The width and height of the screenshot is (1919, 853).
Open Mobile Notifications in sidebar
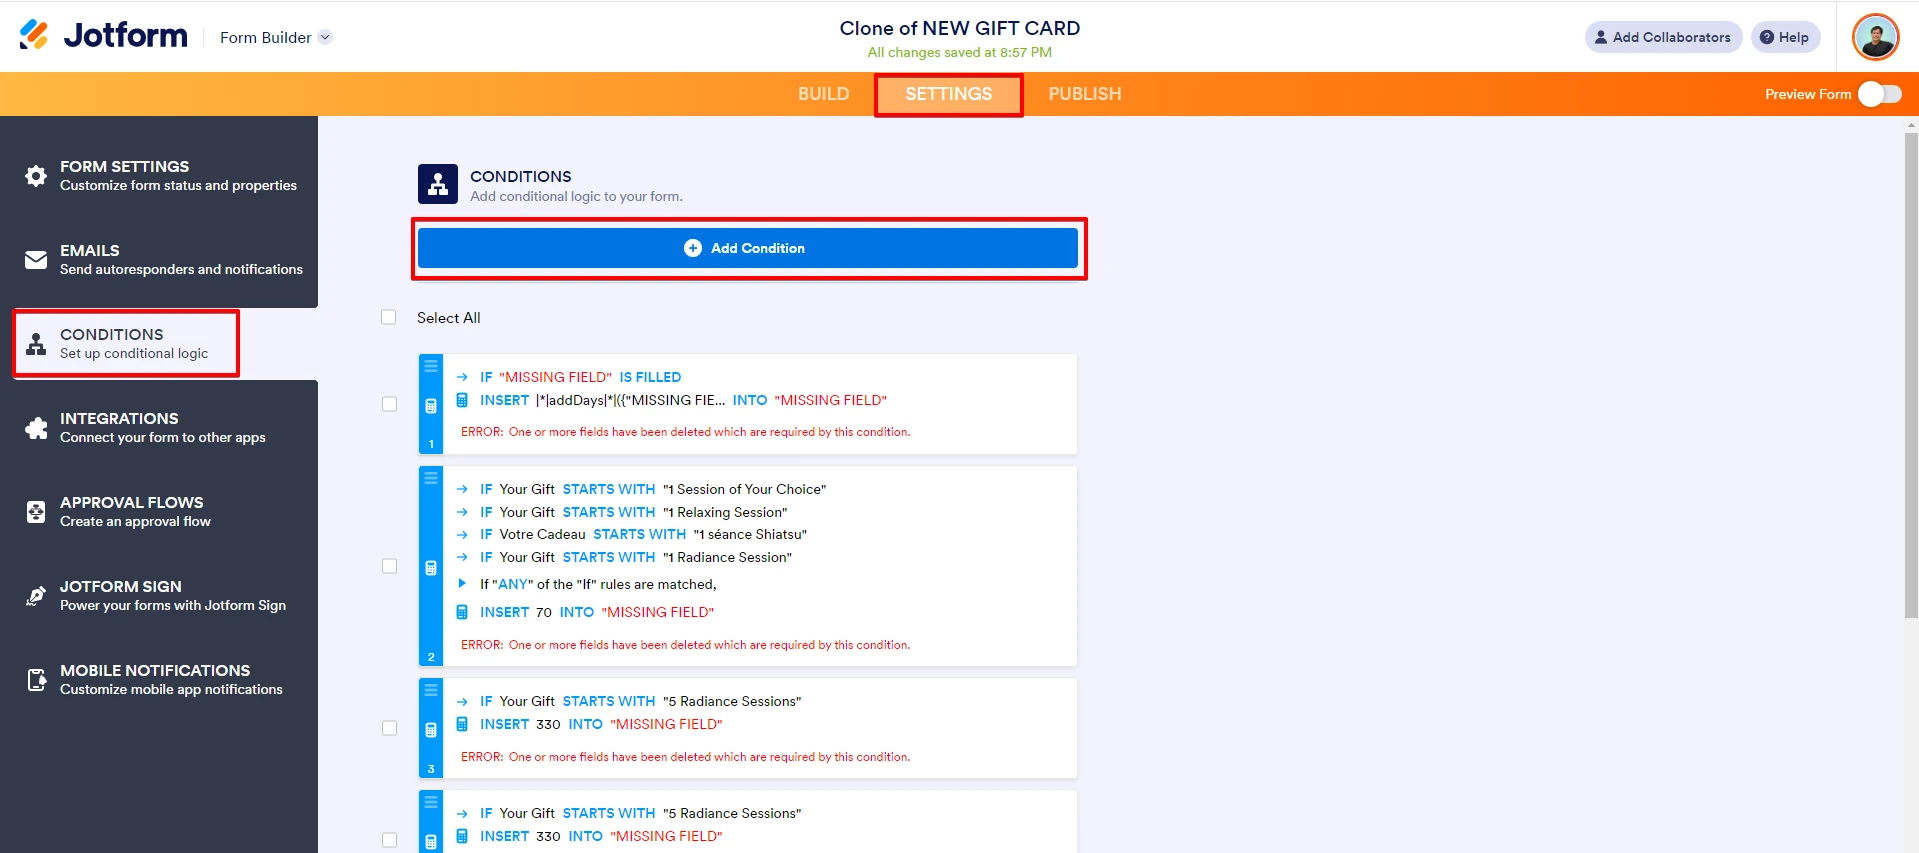(x=159, y=679)
